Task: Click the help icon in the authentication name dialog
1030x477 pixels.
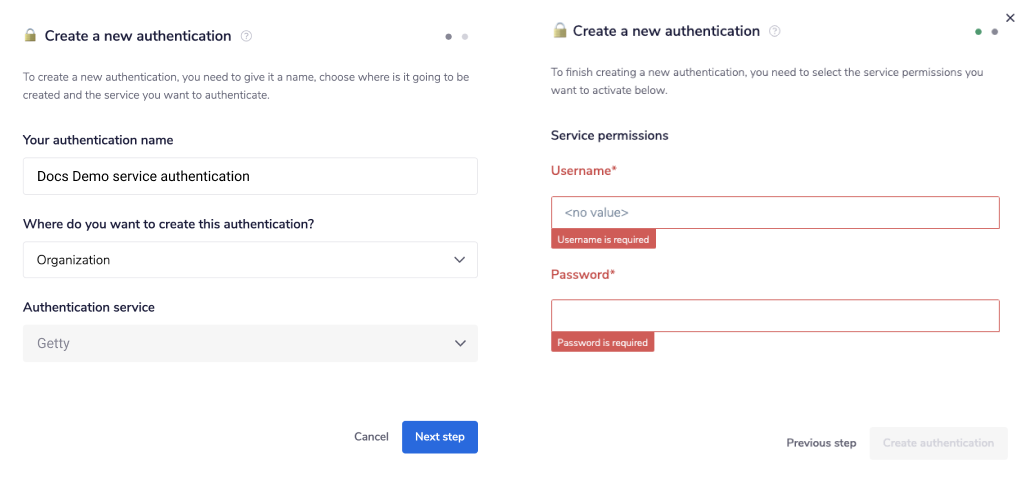Action: tap(247, 36)
